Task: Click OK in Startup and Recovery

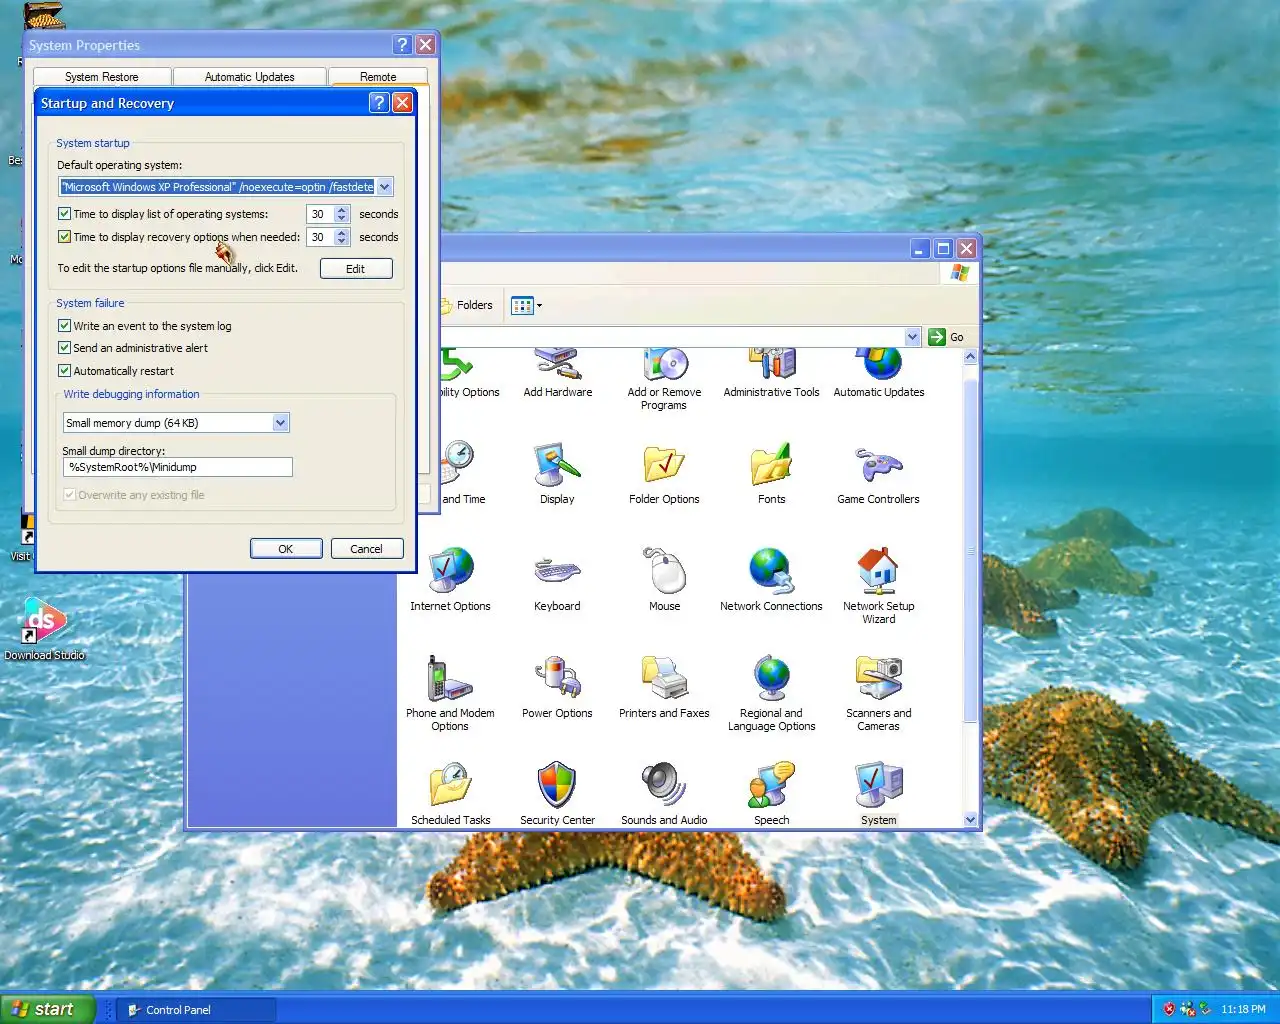Action: tap(286, 549)
